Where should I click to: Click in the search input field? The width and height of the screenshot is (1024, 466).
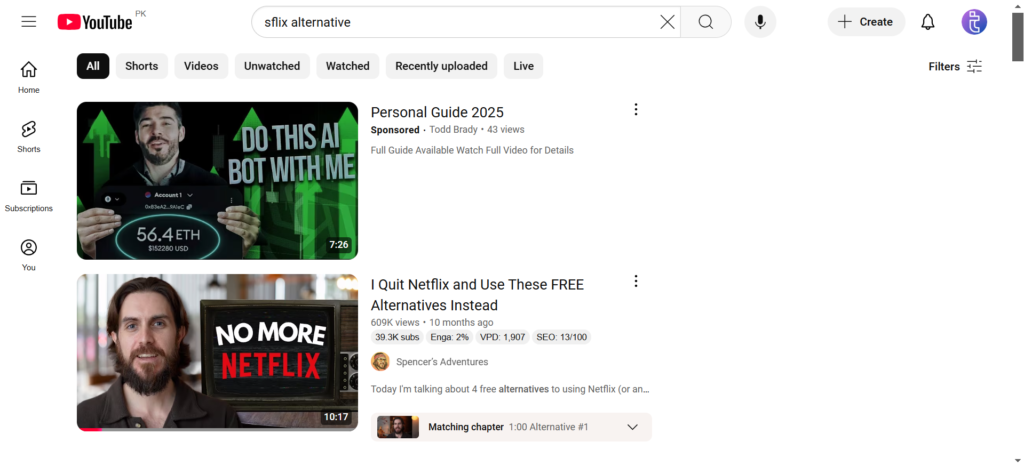click(457, 22)
